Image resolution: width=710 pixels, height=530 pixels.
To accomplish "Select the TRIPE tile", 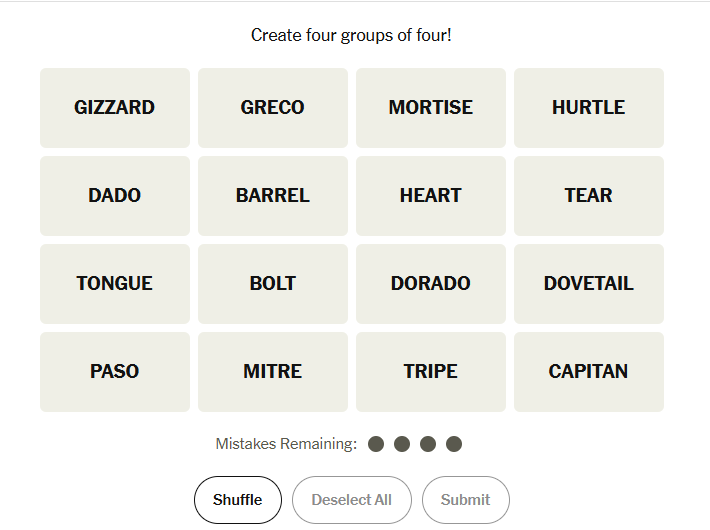I will [431, 372].
